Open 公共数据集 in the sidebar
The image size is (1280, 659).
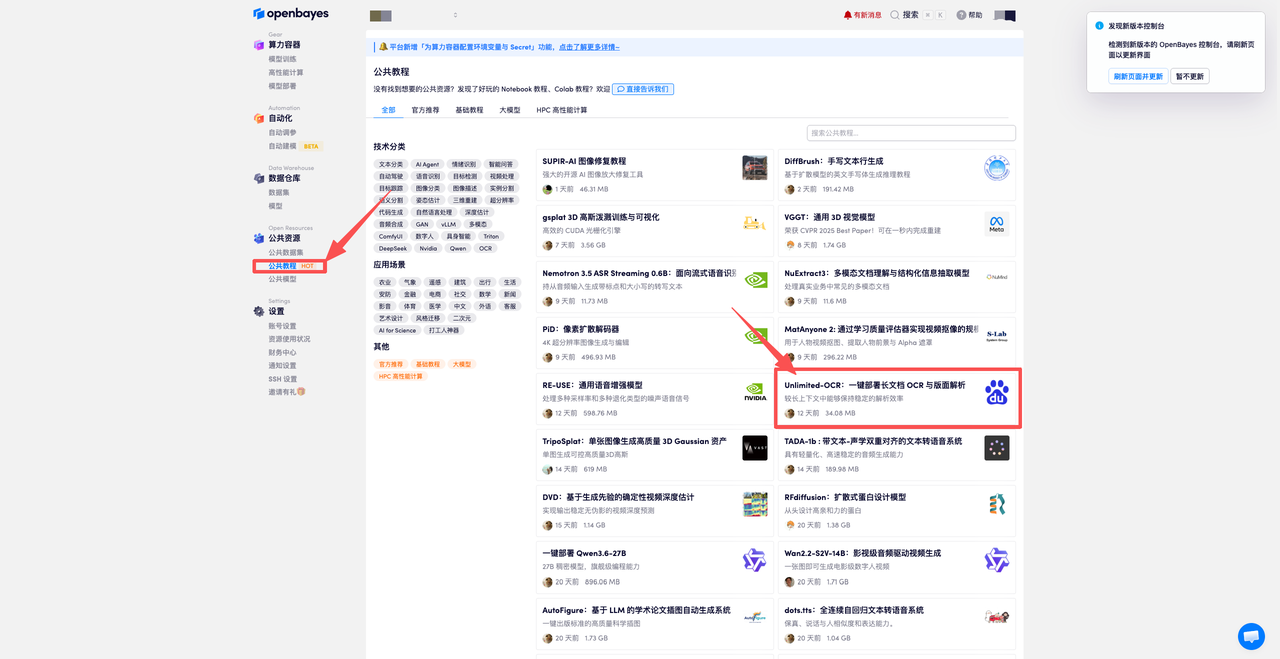coord(286,252)
